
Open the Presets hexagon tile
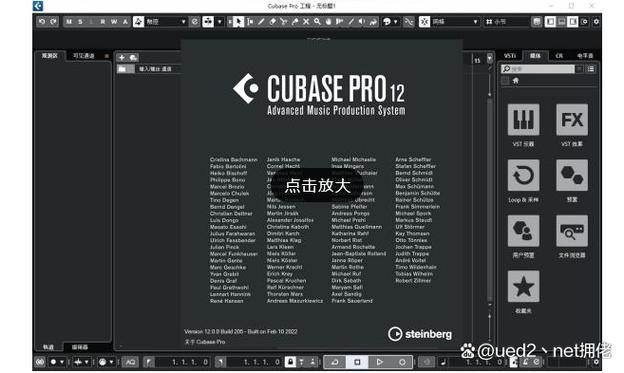572,175
